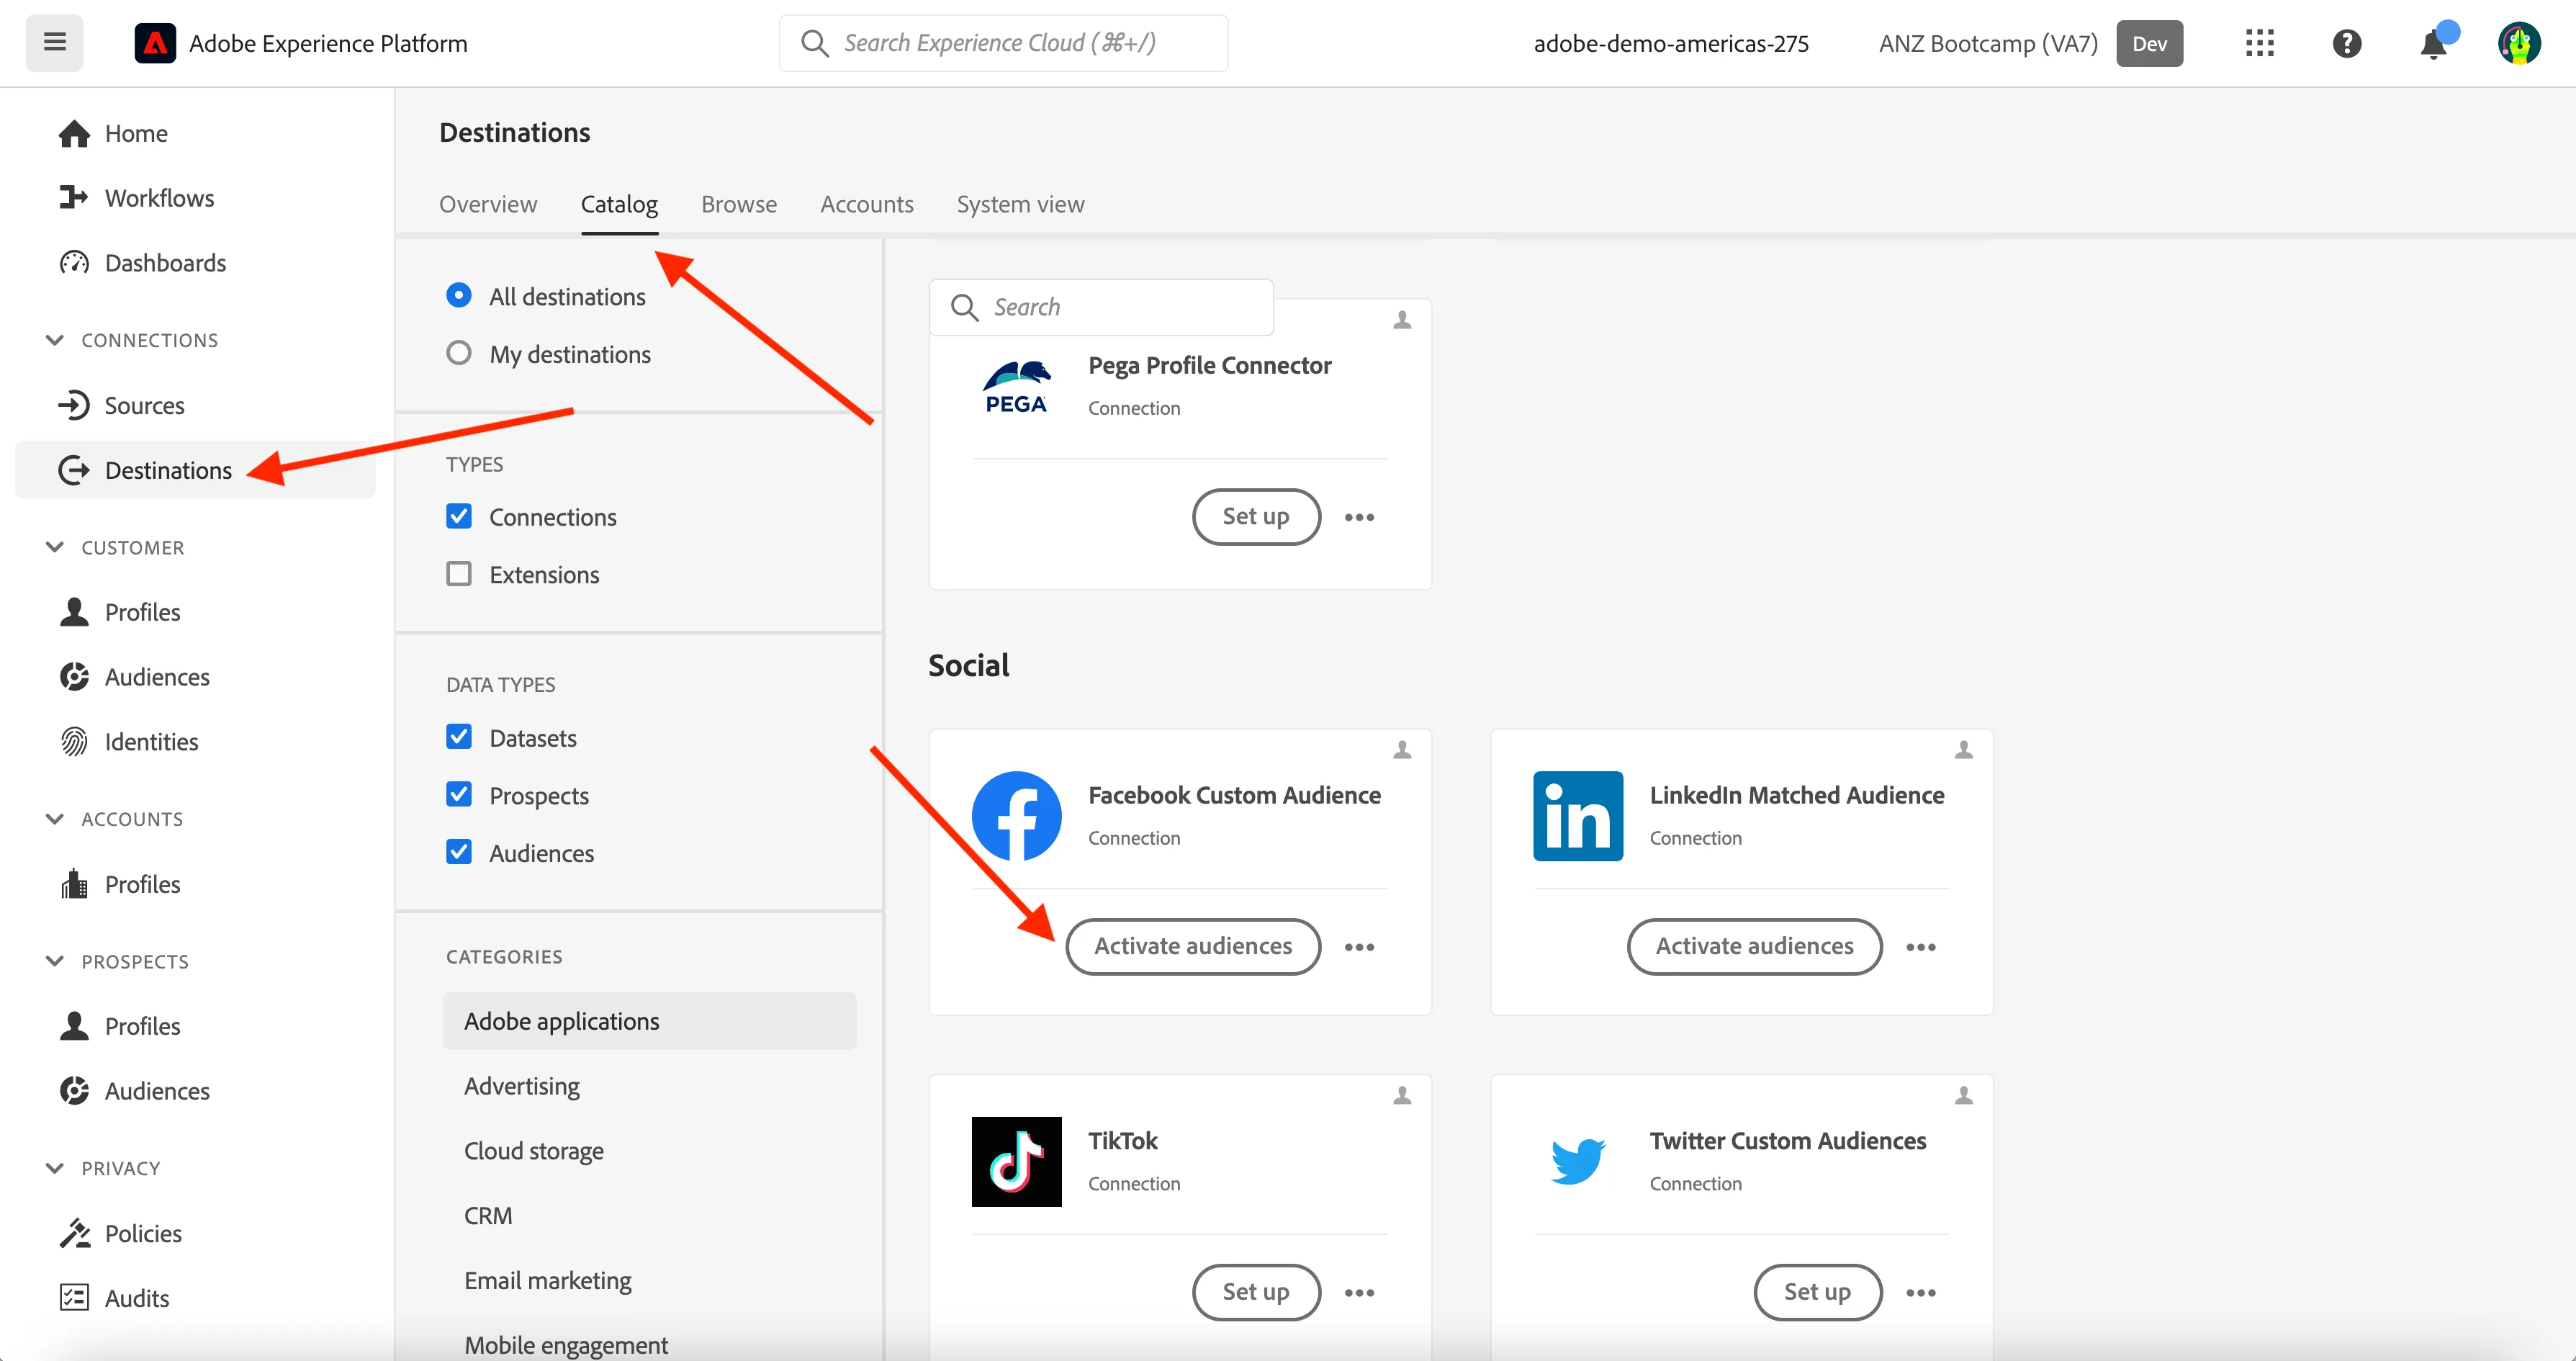Open the notifications bell

click(2433, 44)
